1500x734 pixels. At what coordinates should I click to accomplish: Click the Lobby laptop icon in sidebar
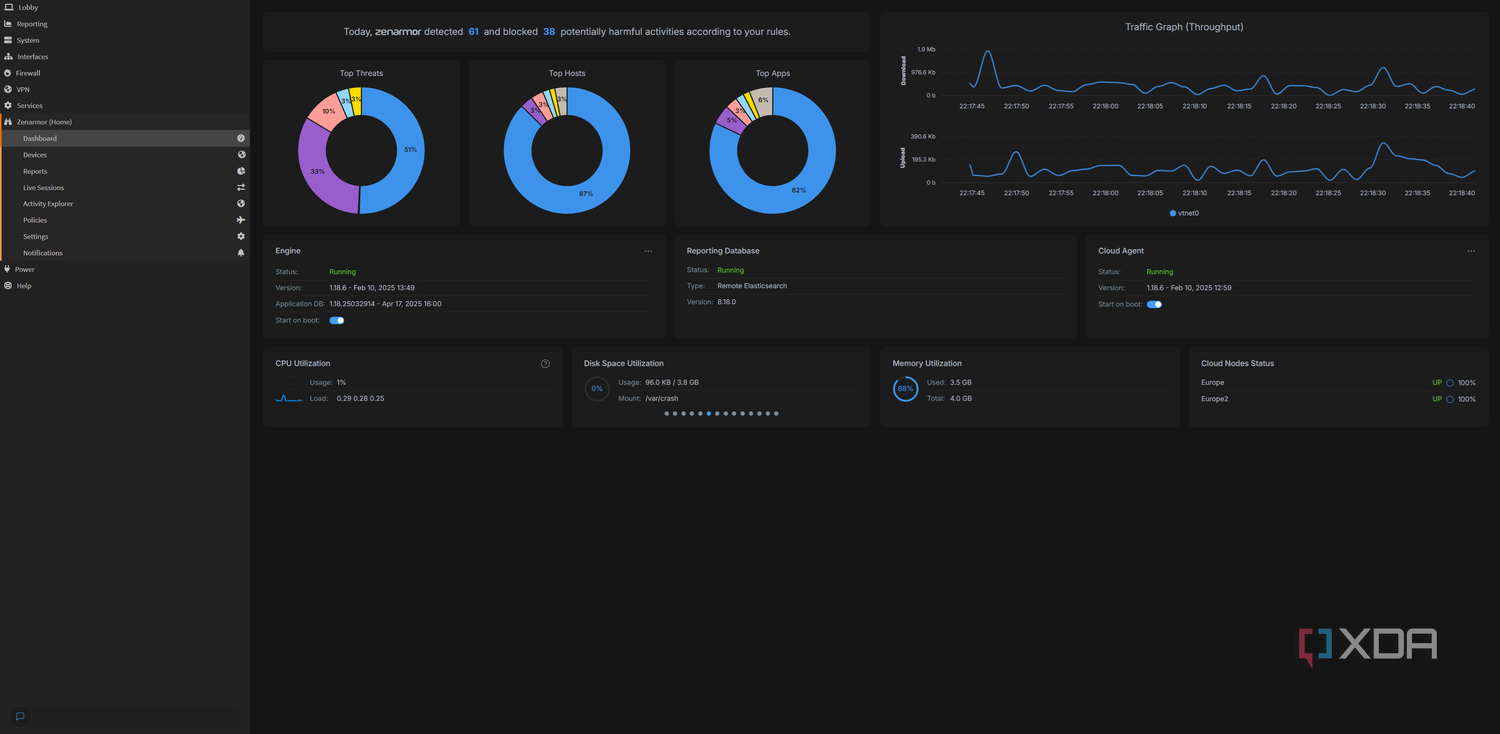(8, 7)
